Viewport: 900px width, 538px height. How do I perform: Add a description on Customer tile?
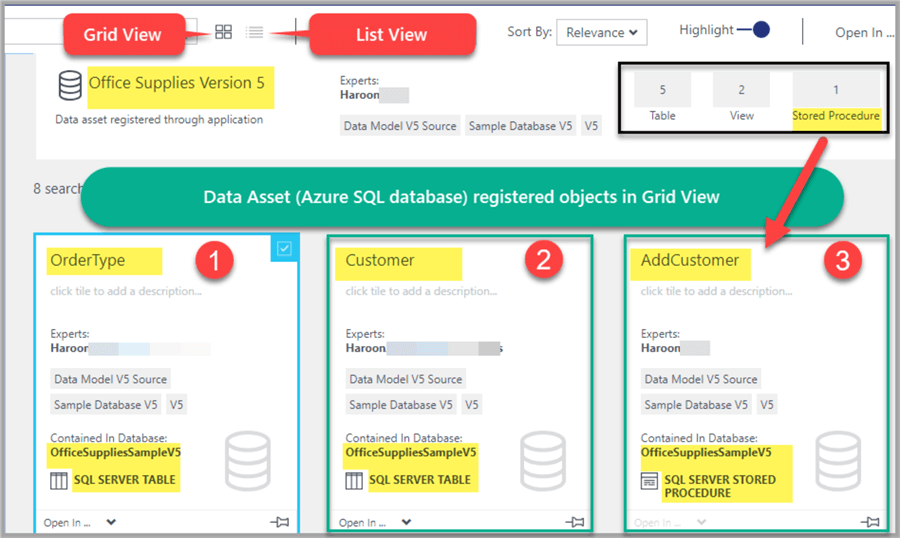click(x=421, y=291)
